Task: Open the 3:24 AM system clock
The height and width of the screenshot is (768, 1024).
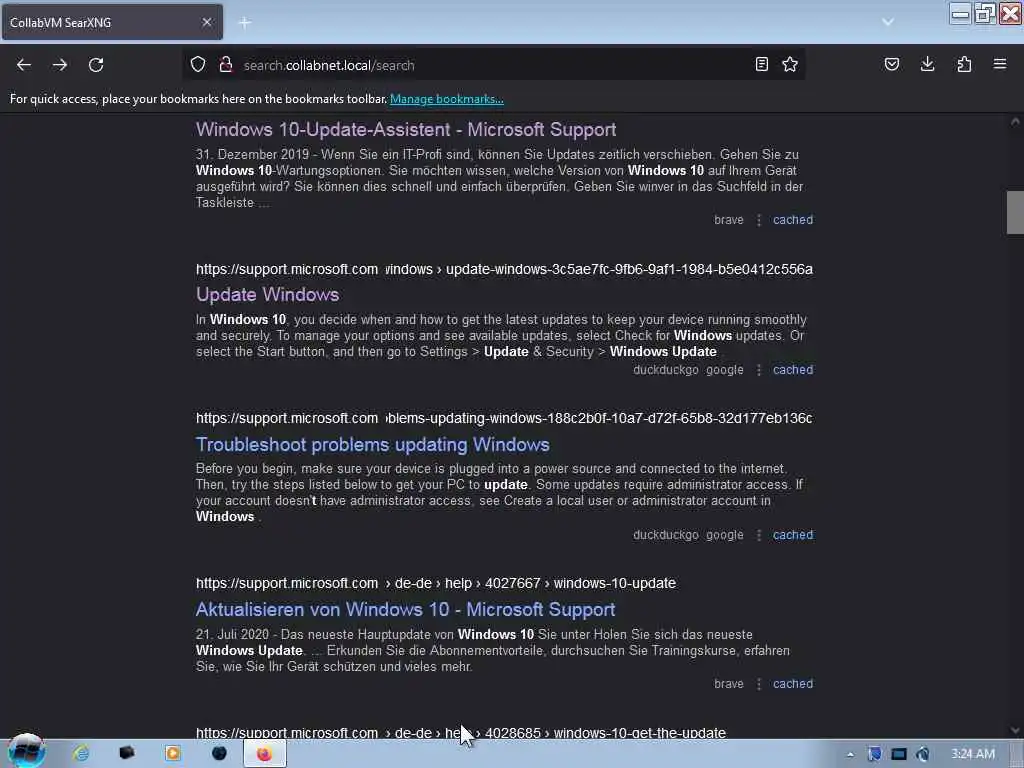Action: click(x=972, y=754)
